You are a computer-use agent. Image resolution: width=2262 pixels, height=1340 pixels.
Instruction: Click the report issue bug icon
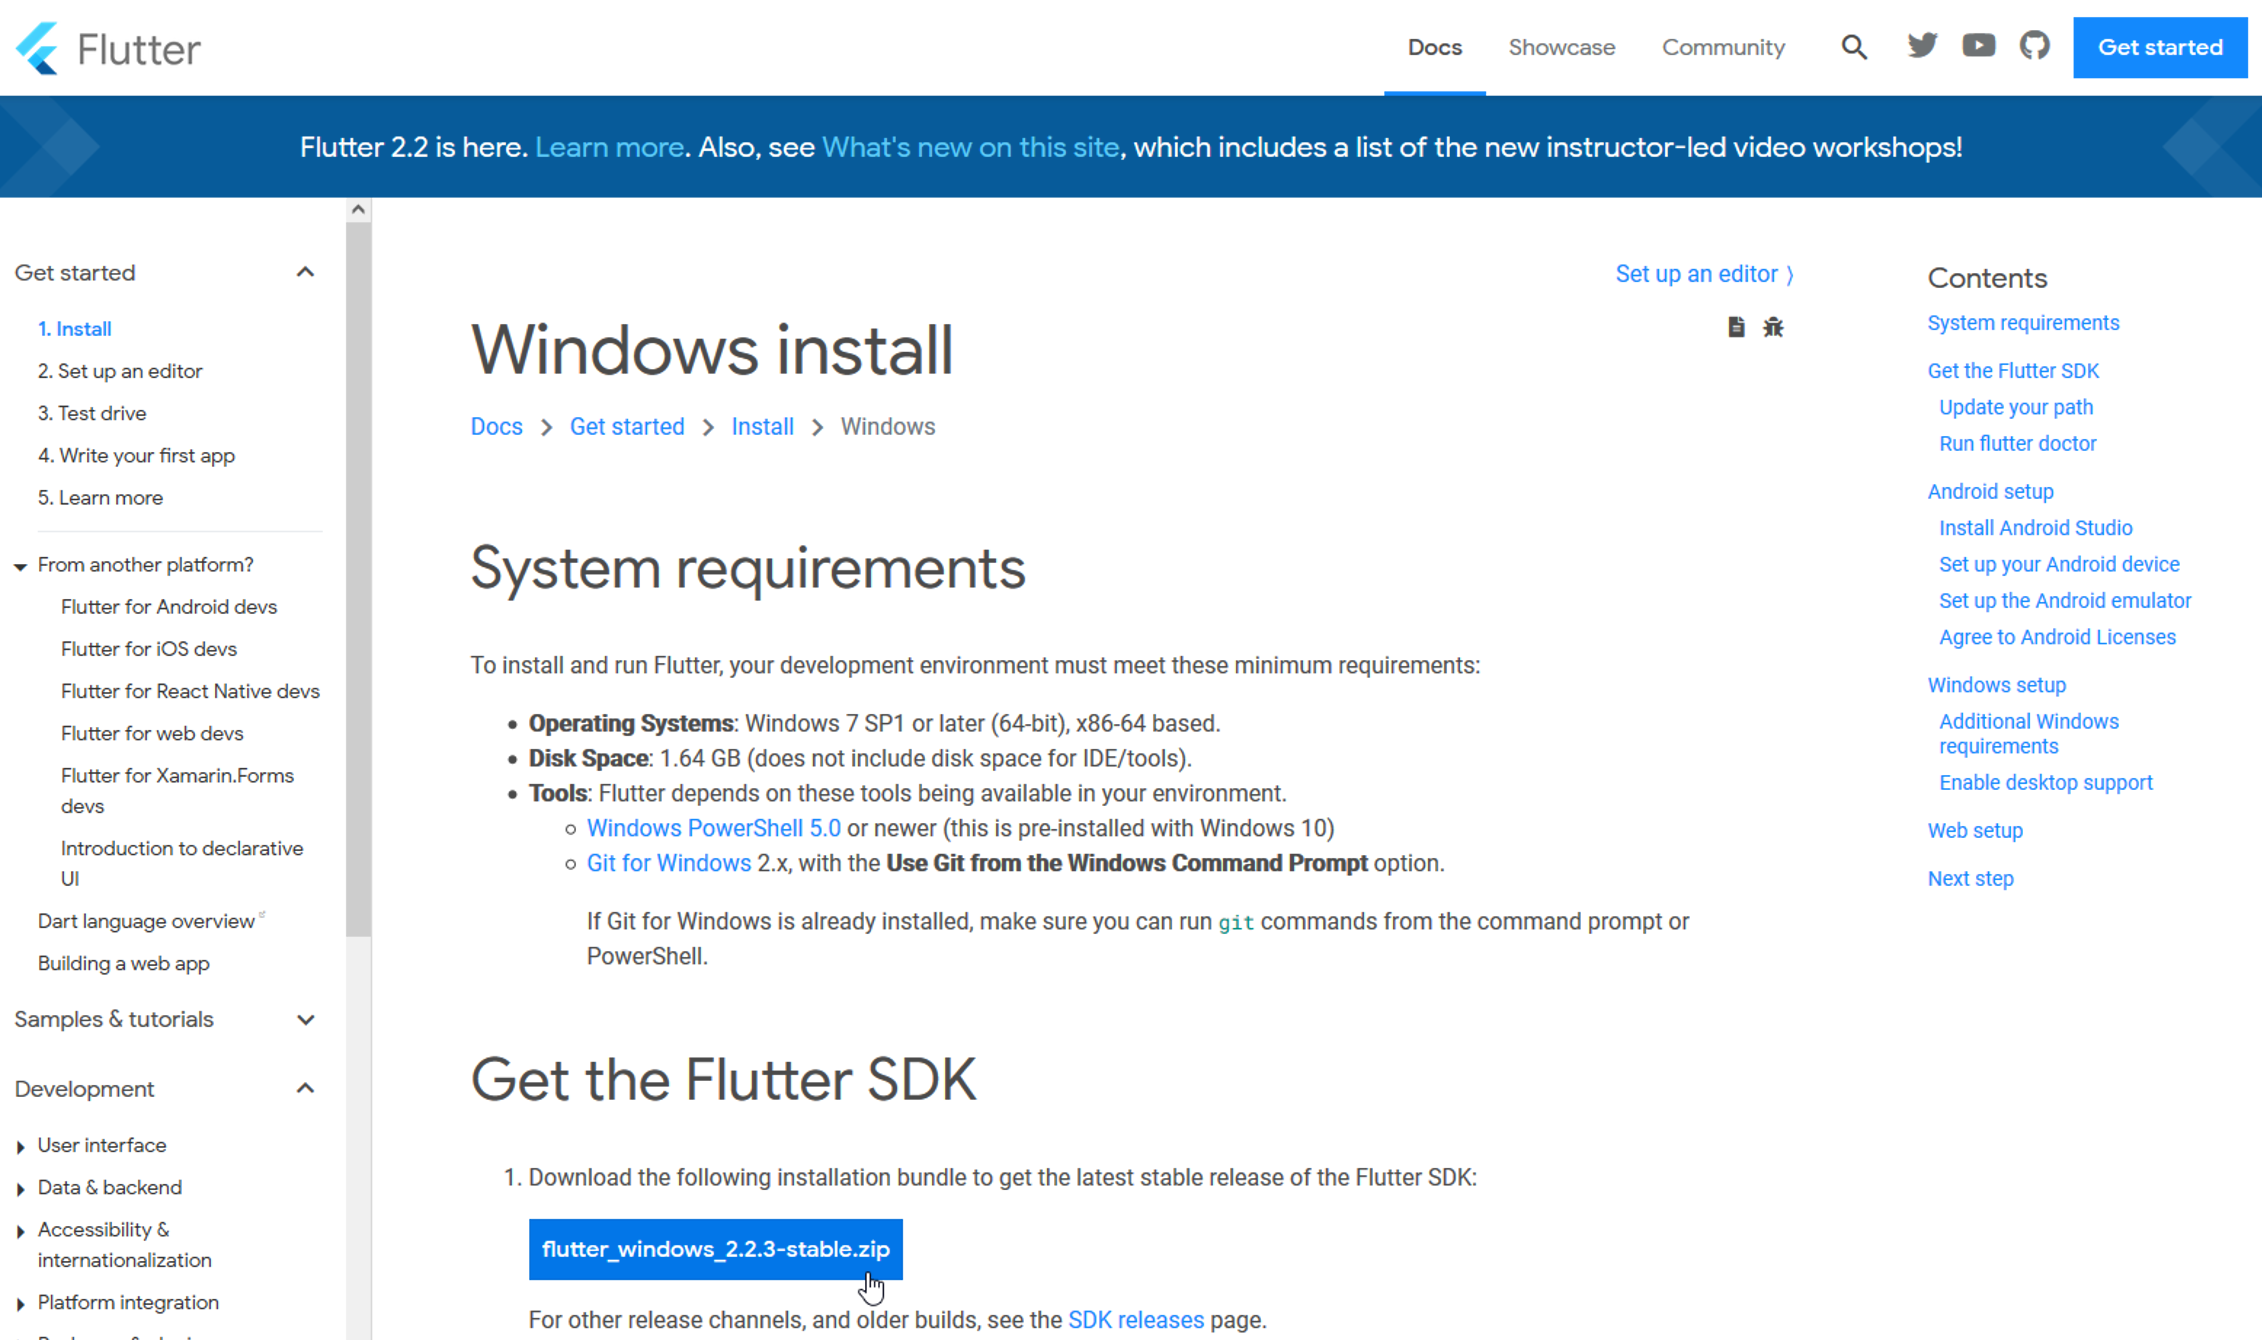click(1773, 327)
